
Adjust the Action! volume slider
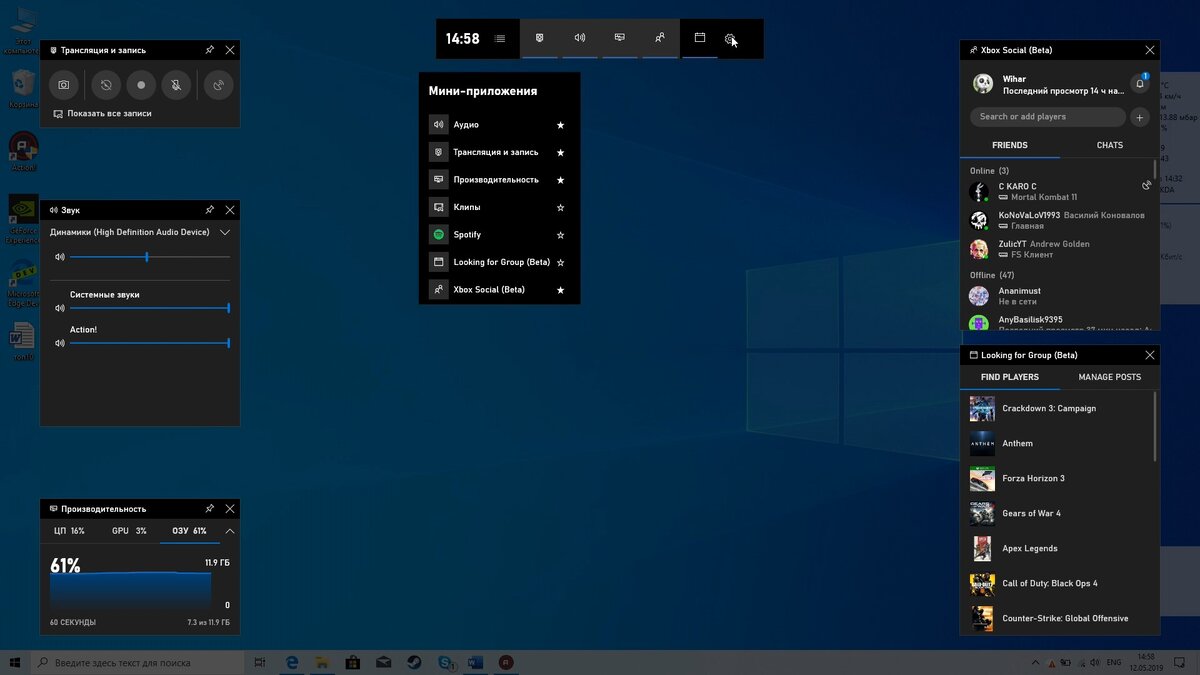click(150, 343)
